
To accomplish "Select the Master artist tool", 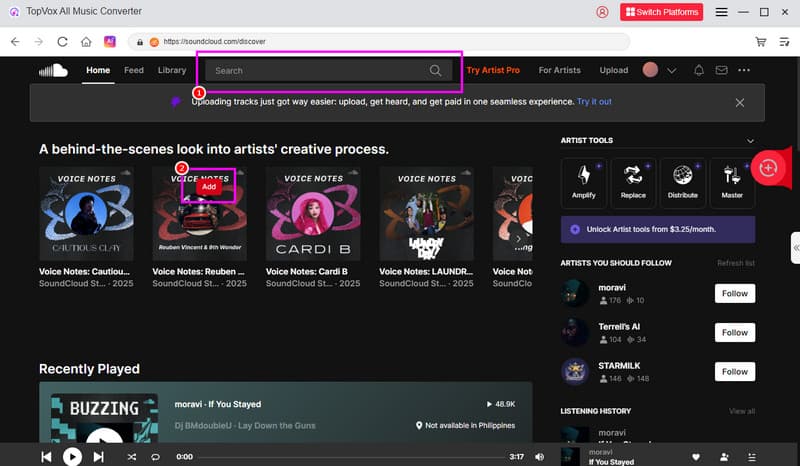I will click(x=732, y=183).
